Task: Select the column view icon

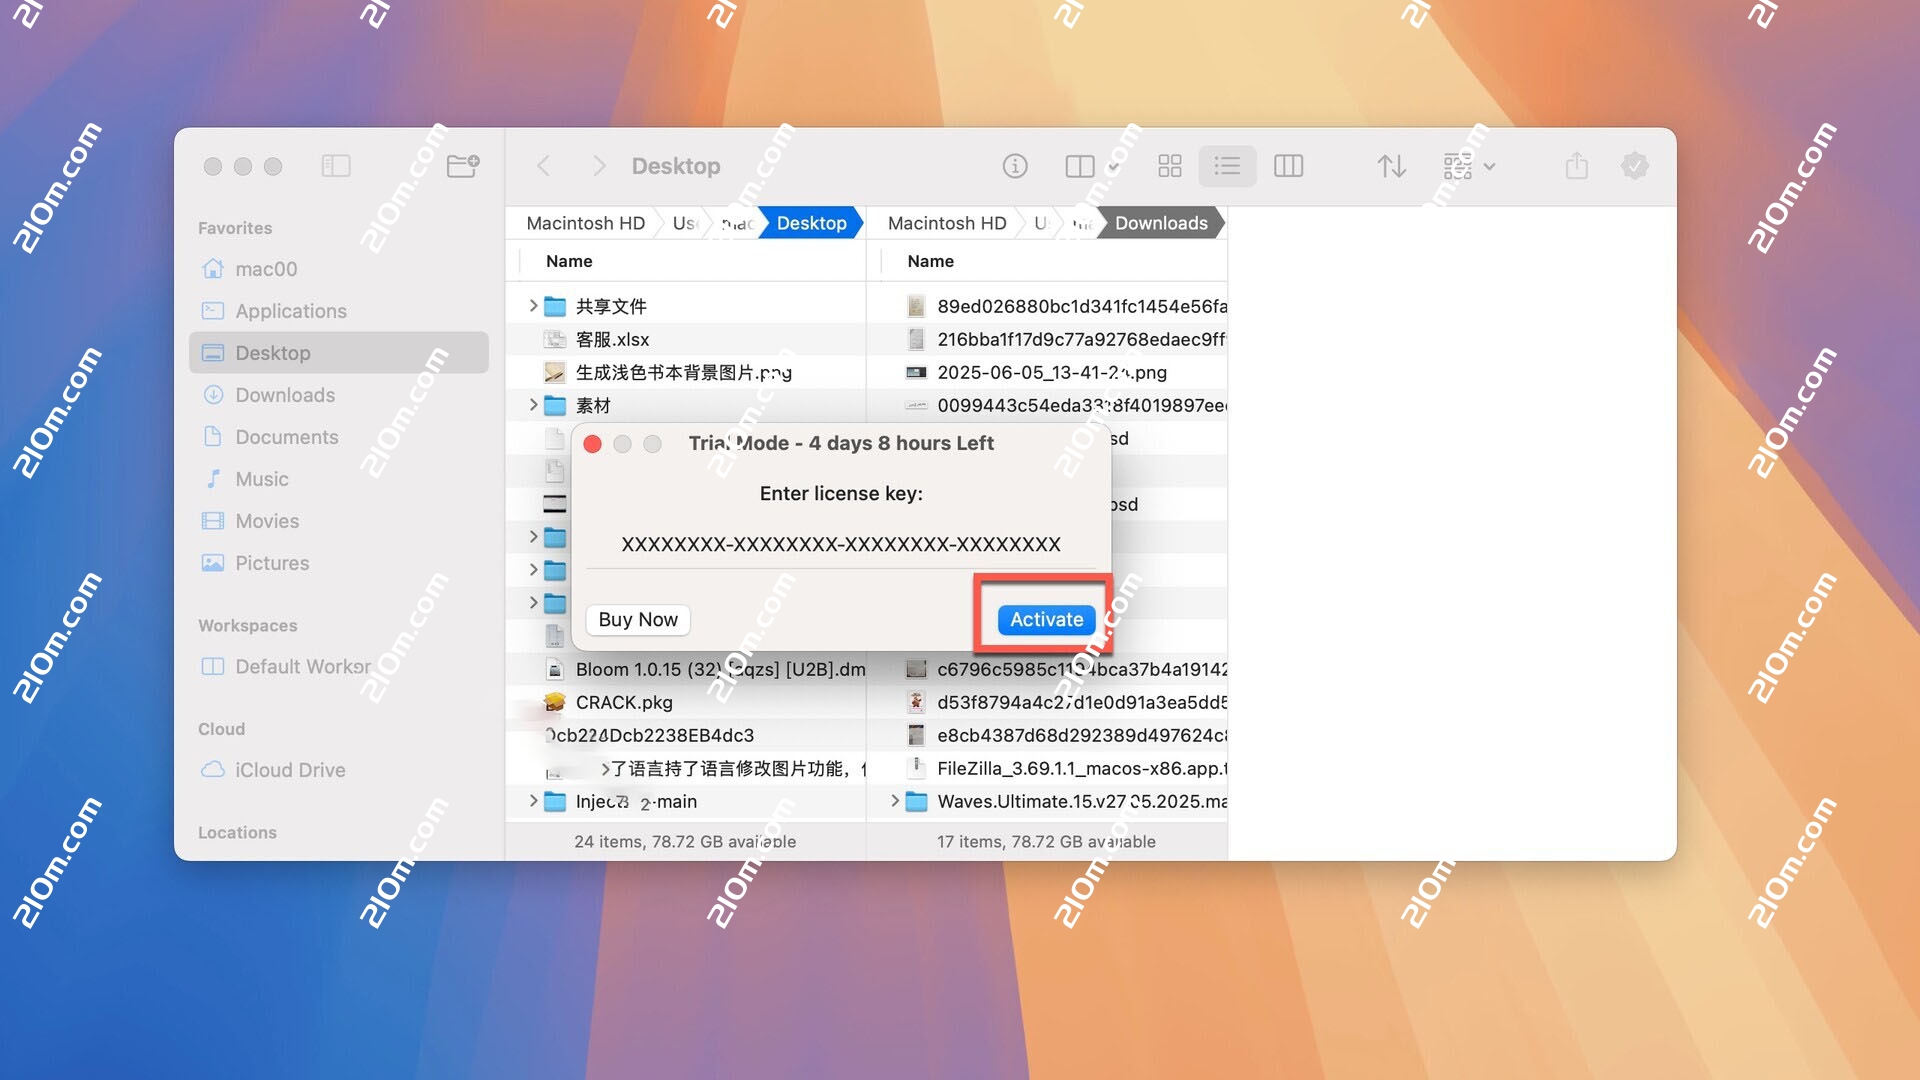Action: 1289,166
